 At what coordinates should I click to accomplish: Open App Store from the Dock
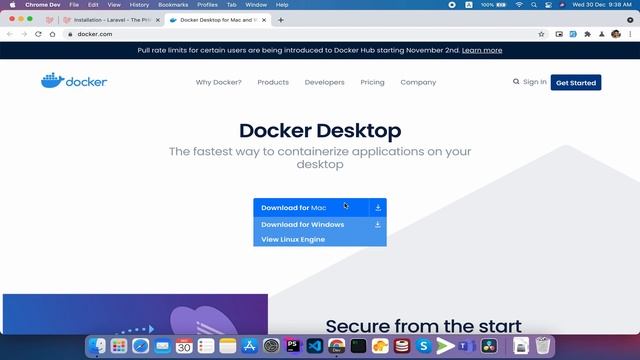[x=249, y=346]
